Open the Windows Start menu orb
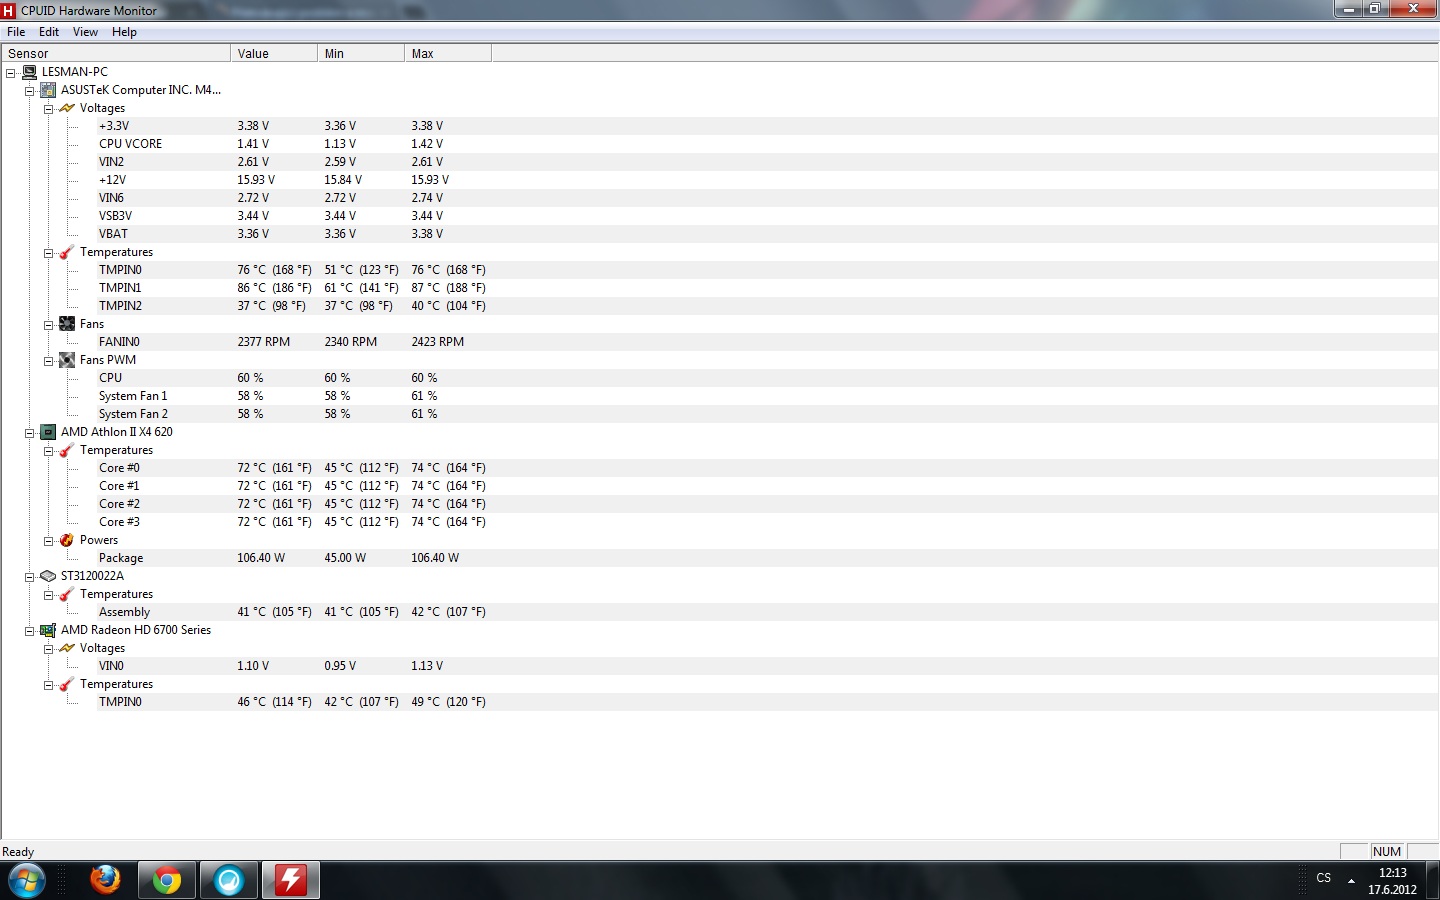This screenshot has height=900, width=1440. click(x=27, y=881)
